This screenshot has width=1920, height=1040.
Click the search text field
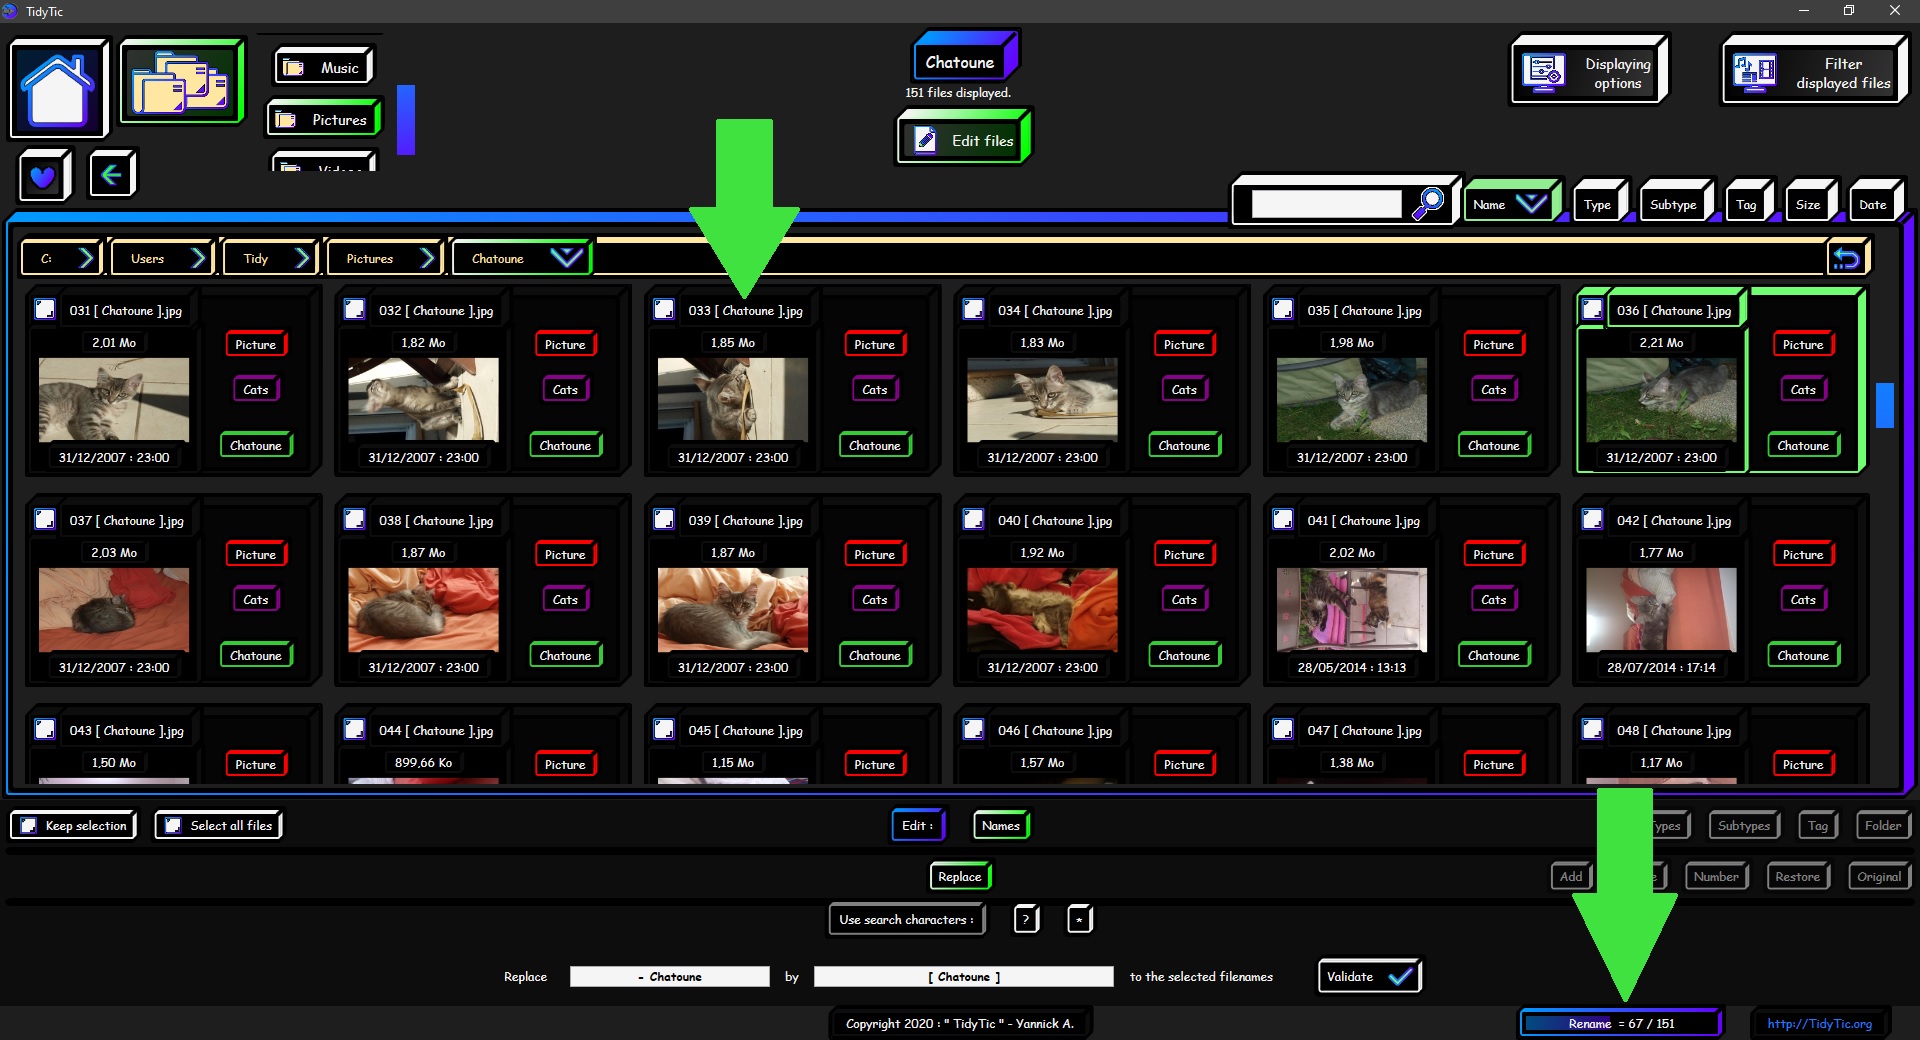(1326, 204)
